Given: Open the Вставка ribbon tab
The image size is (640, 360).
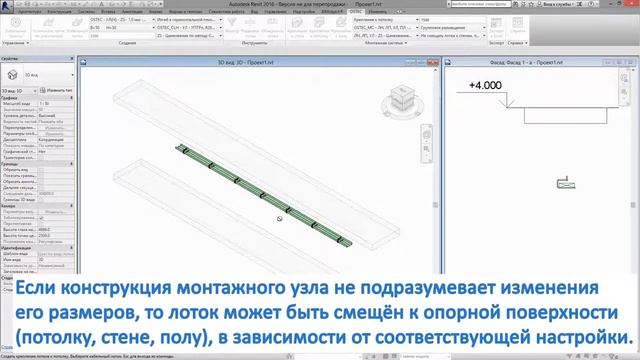Looking at the screenshot, I should coord(108,12).
